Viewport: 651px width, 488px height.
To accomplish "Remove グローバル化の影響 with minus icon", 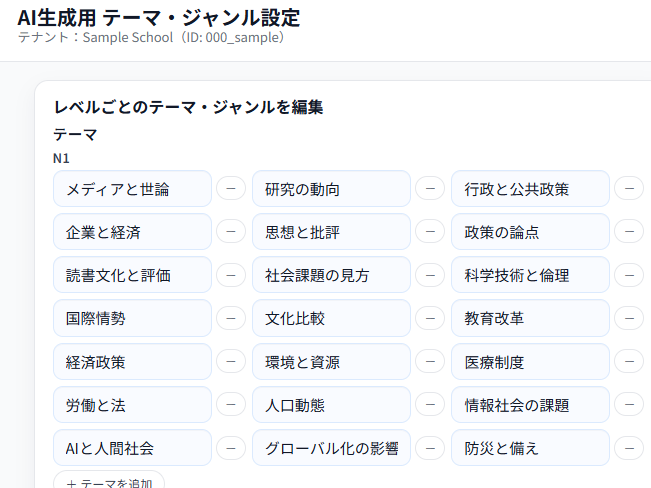I will tap(430, 447).
